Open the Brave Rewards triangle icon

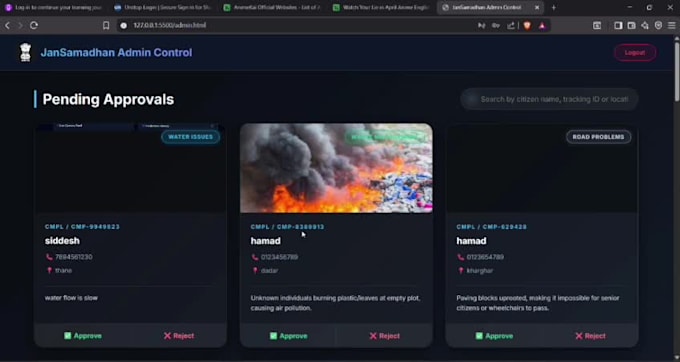(542, 26)
